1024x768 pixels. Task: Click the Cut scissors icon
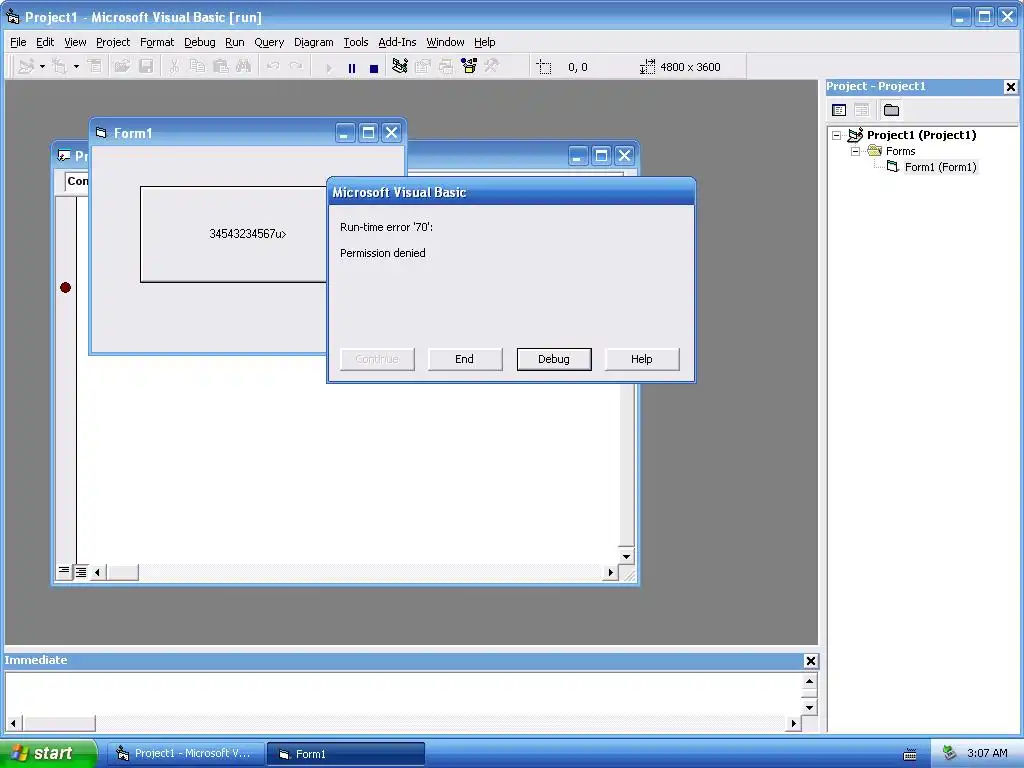tap(174, 67)
